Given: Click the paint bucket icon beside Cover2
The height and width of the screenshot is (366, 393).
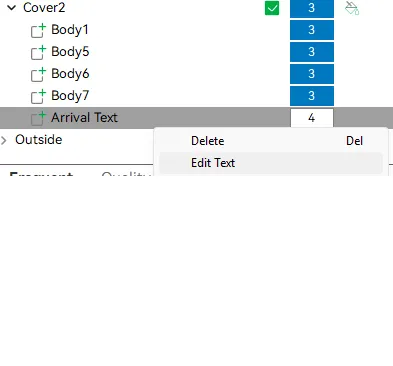Looking at the screenshot, I should click(352, 8).
